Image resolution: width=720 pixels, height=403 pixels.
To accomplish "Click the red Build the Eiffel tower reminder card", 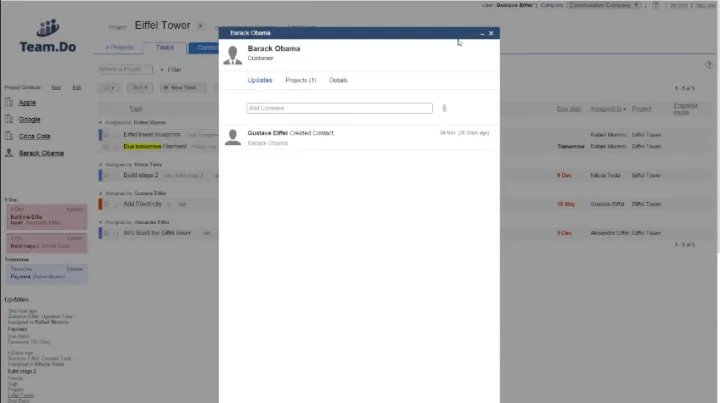I will click(46, 217).
